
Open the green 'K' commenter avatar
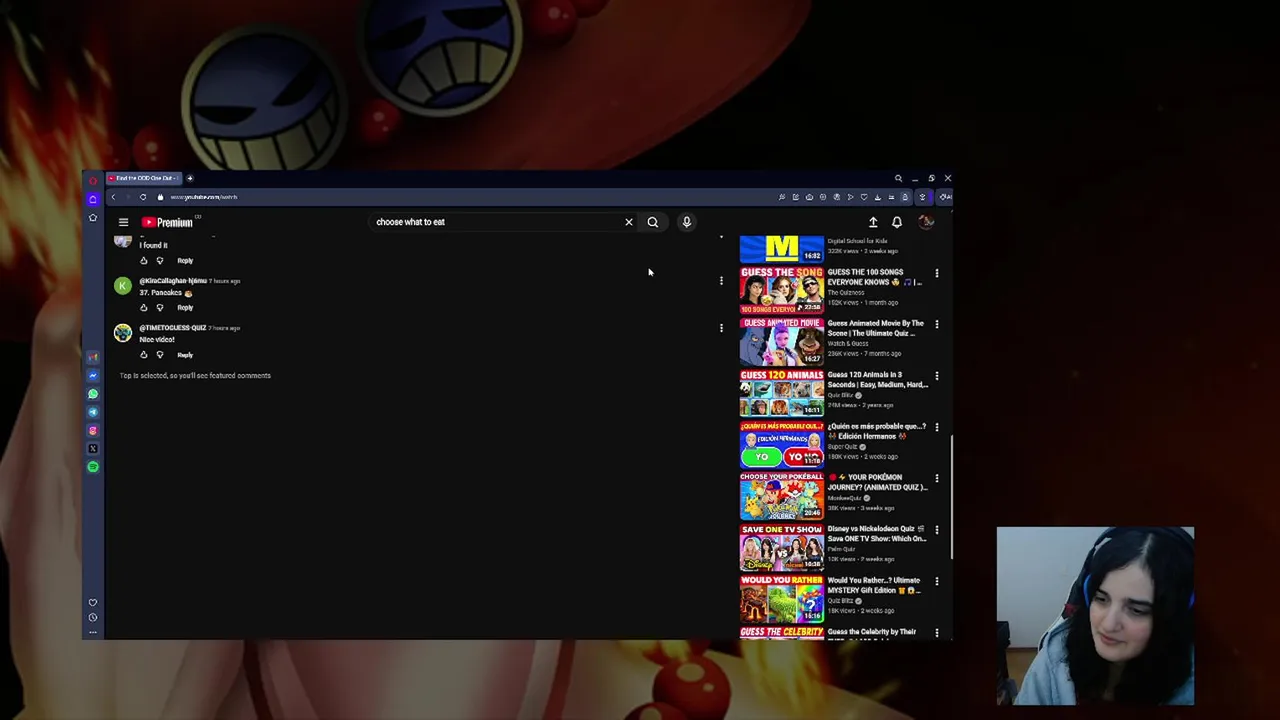point(122,286)
